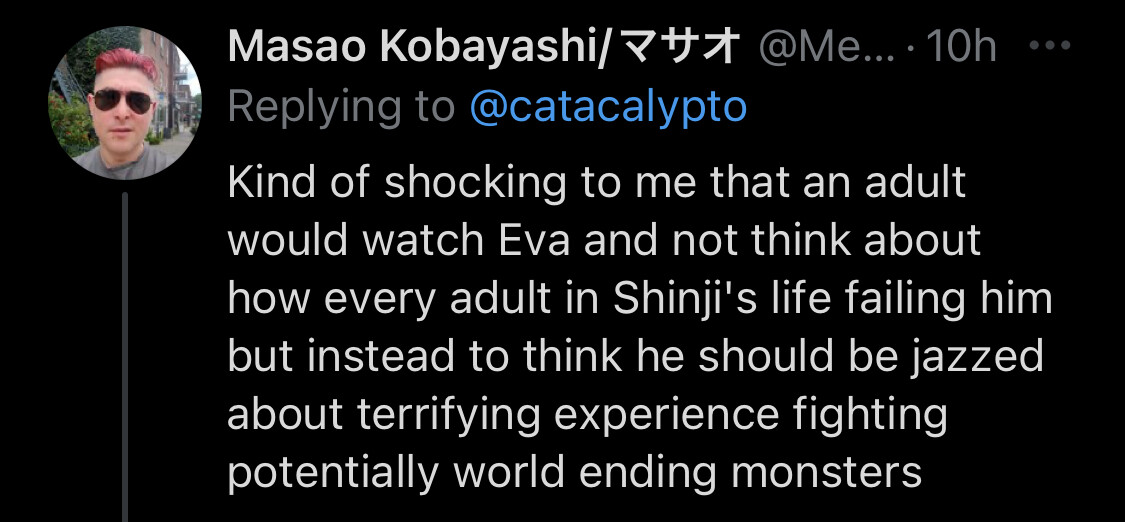Click the "Replying to" label

pyautogui.click(x=342, y=107)
